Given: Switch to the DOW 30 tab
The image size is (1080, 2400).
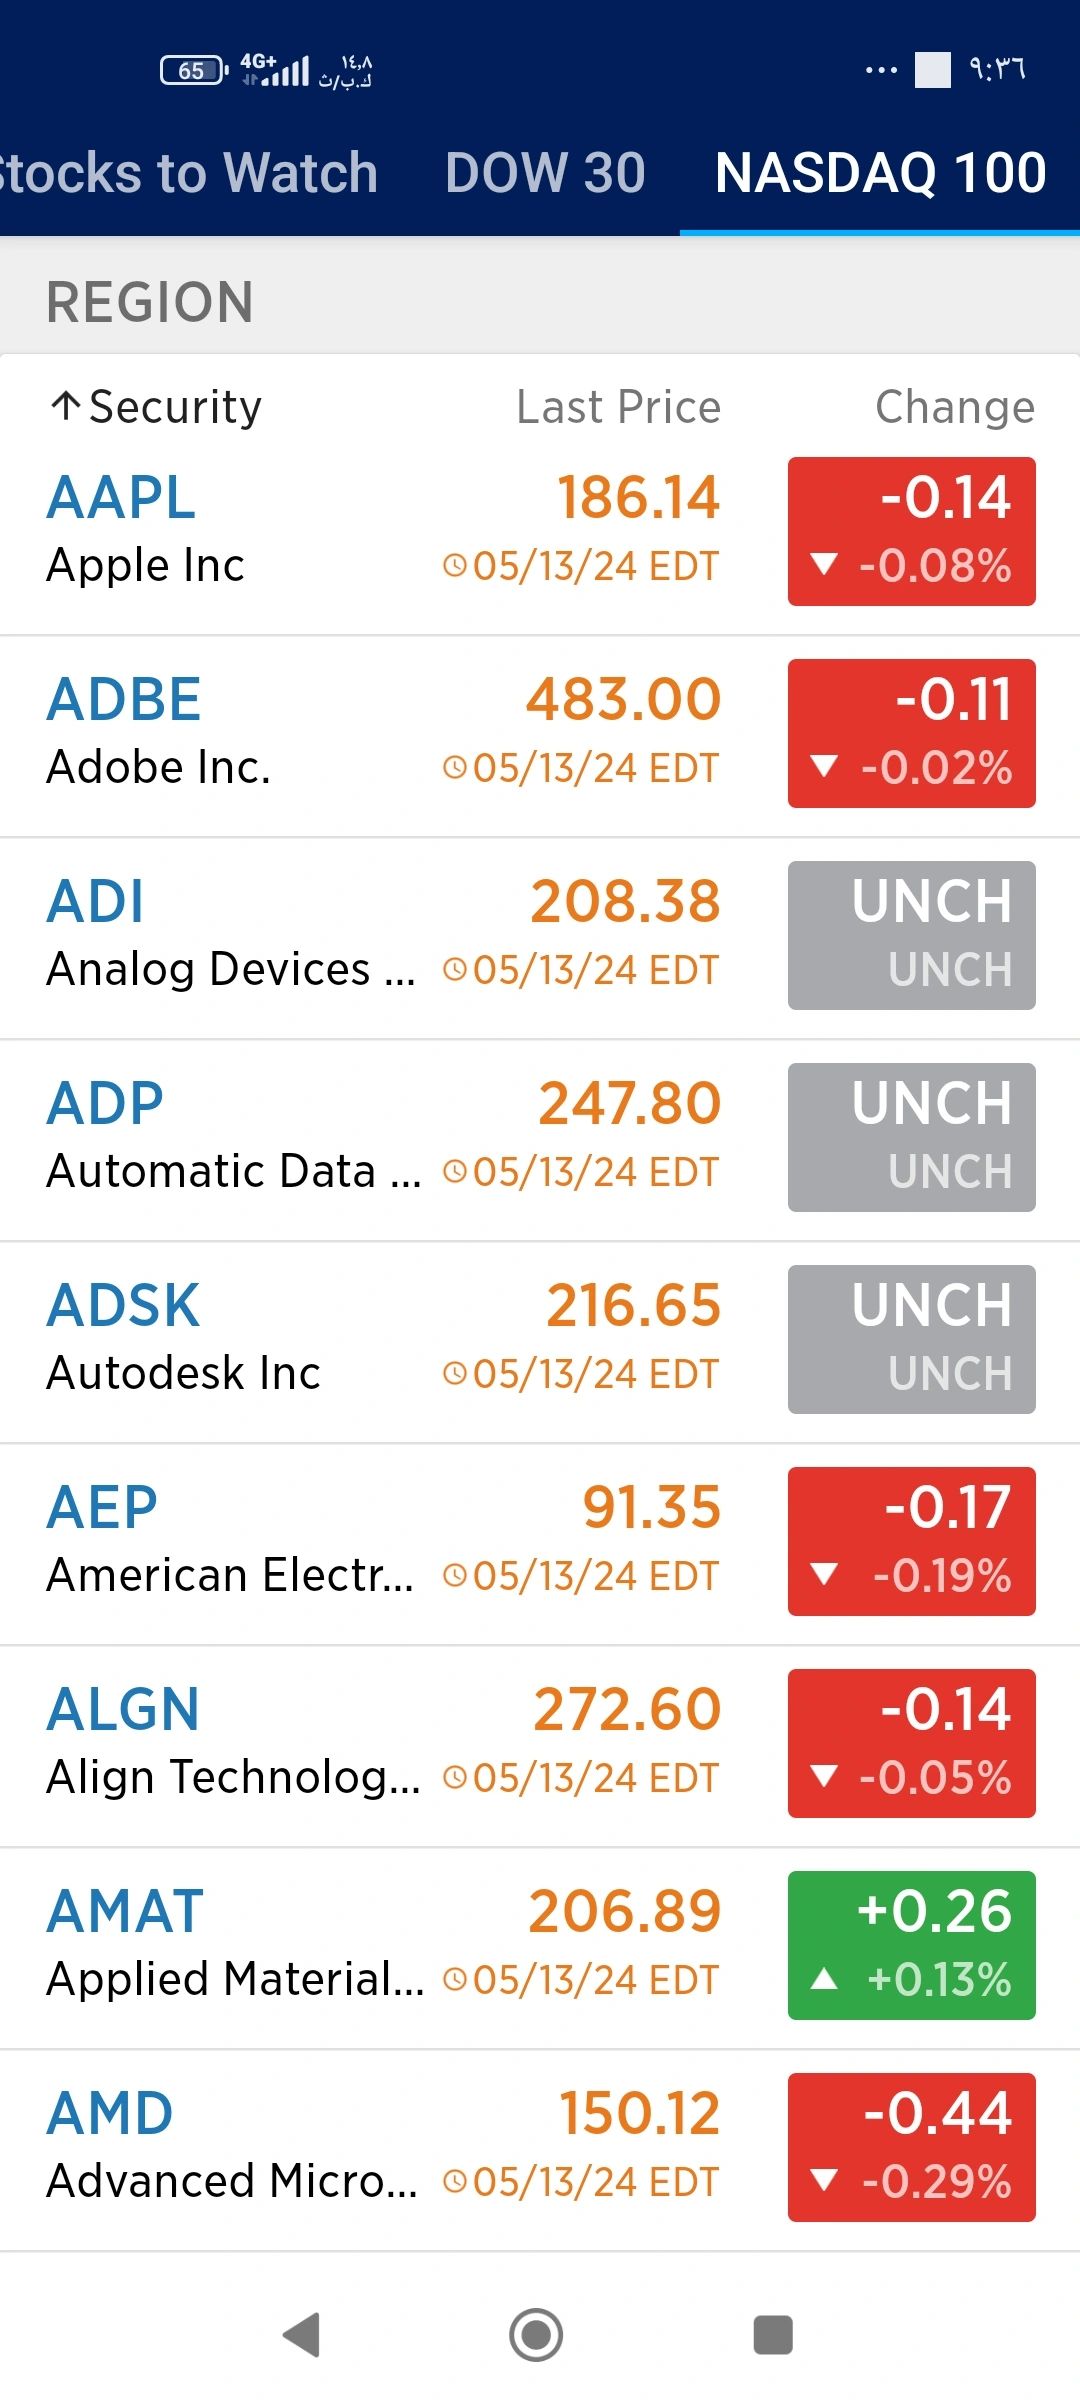Looking at the screenshot, I should point(545,173).
